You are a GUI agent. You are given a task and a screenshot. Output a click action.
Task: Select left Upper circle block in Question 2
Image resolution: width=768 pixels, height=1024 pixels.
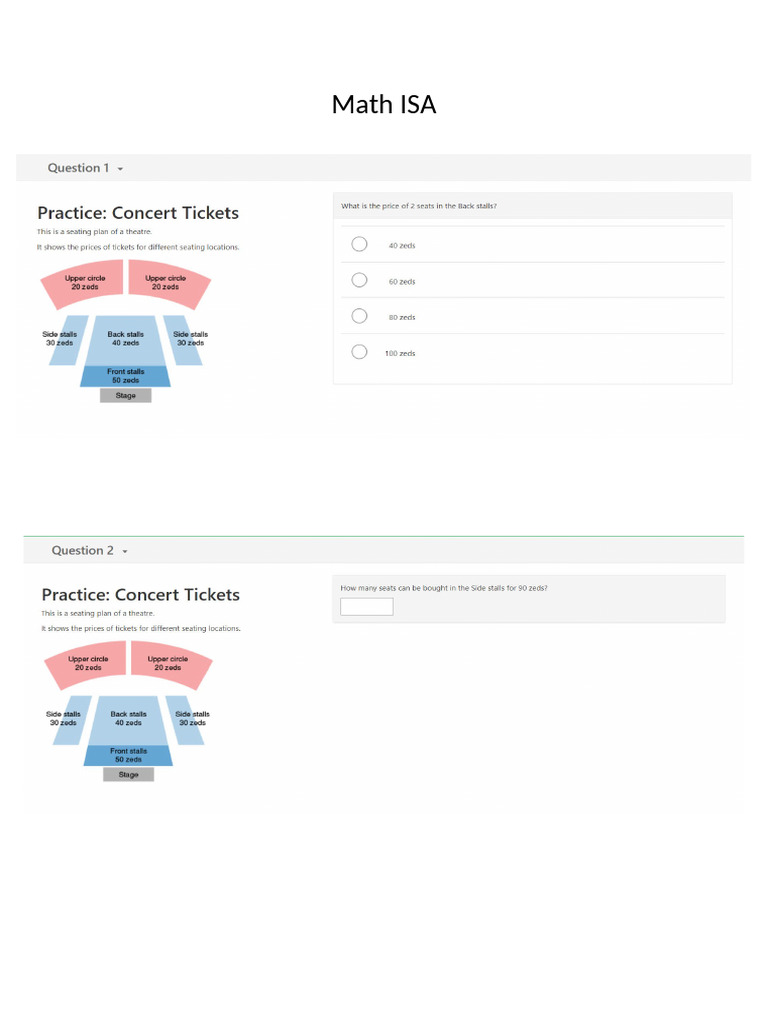point(86,664)
